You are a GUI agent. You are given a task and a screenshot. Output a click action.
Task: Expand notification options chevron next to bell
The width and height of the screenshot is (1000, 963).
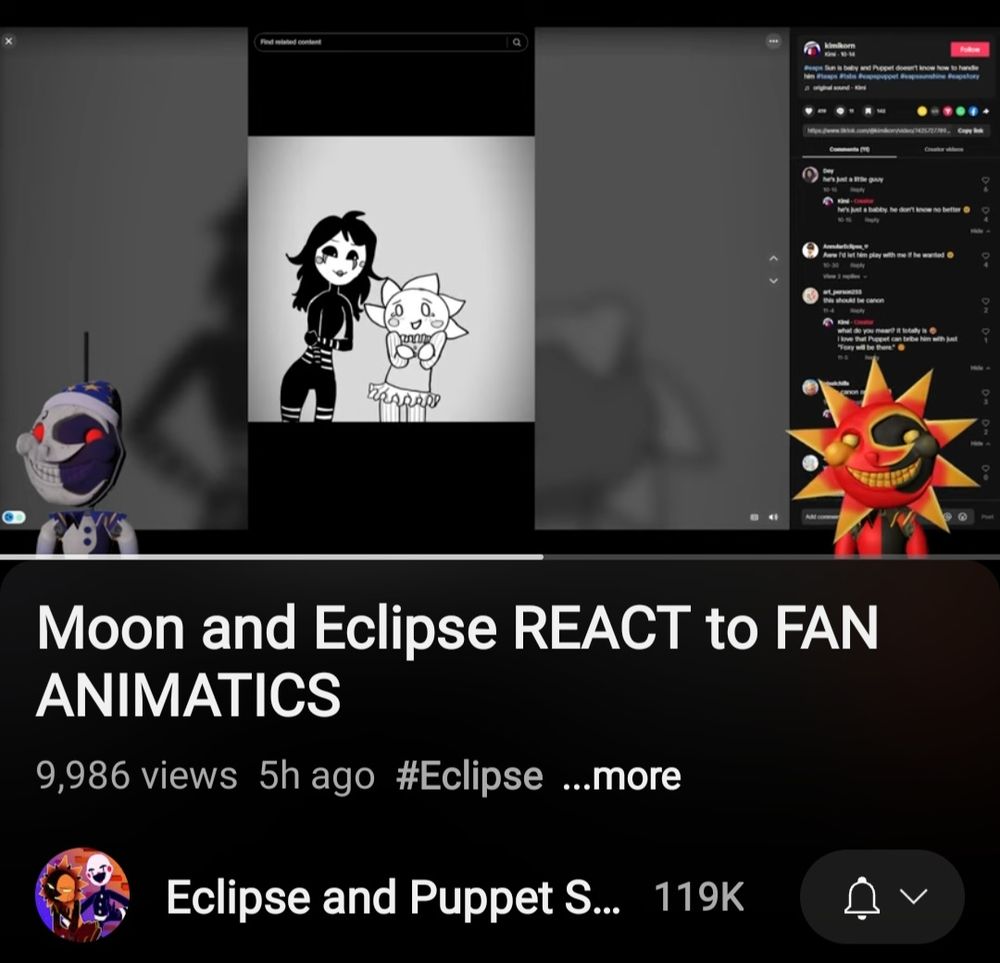click(913, 897)
